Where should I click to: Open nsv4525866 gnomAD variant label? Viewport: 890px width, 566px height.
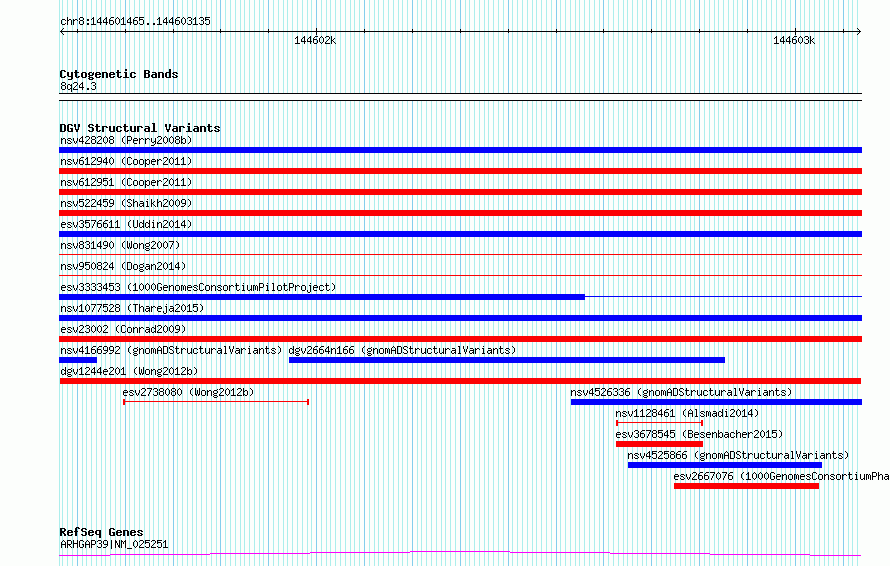[x=738, y=455]
